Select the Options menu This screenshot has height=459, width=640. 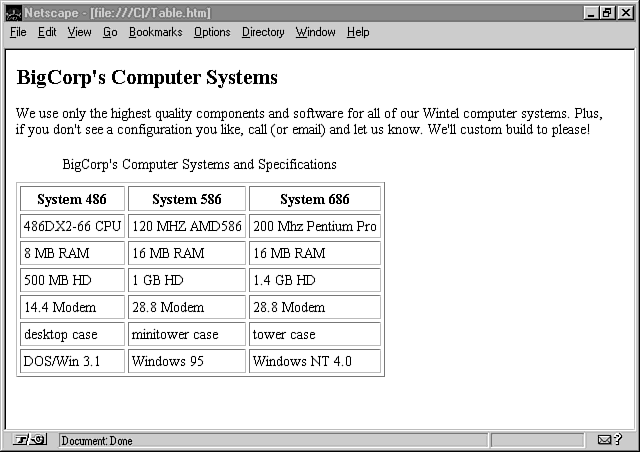212,32
